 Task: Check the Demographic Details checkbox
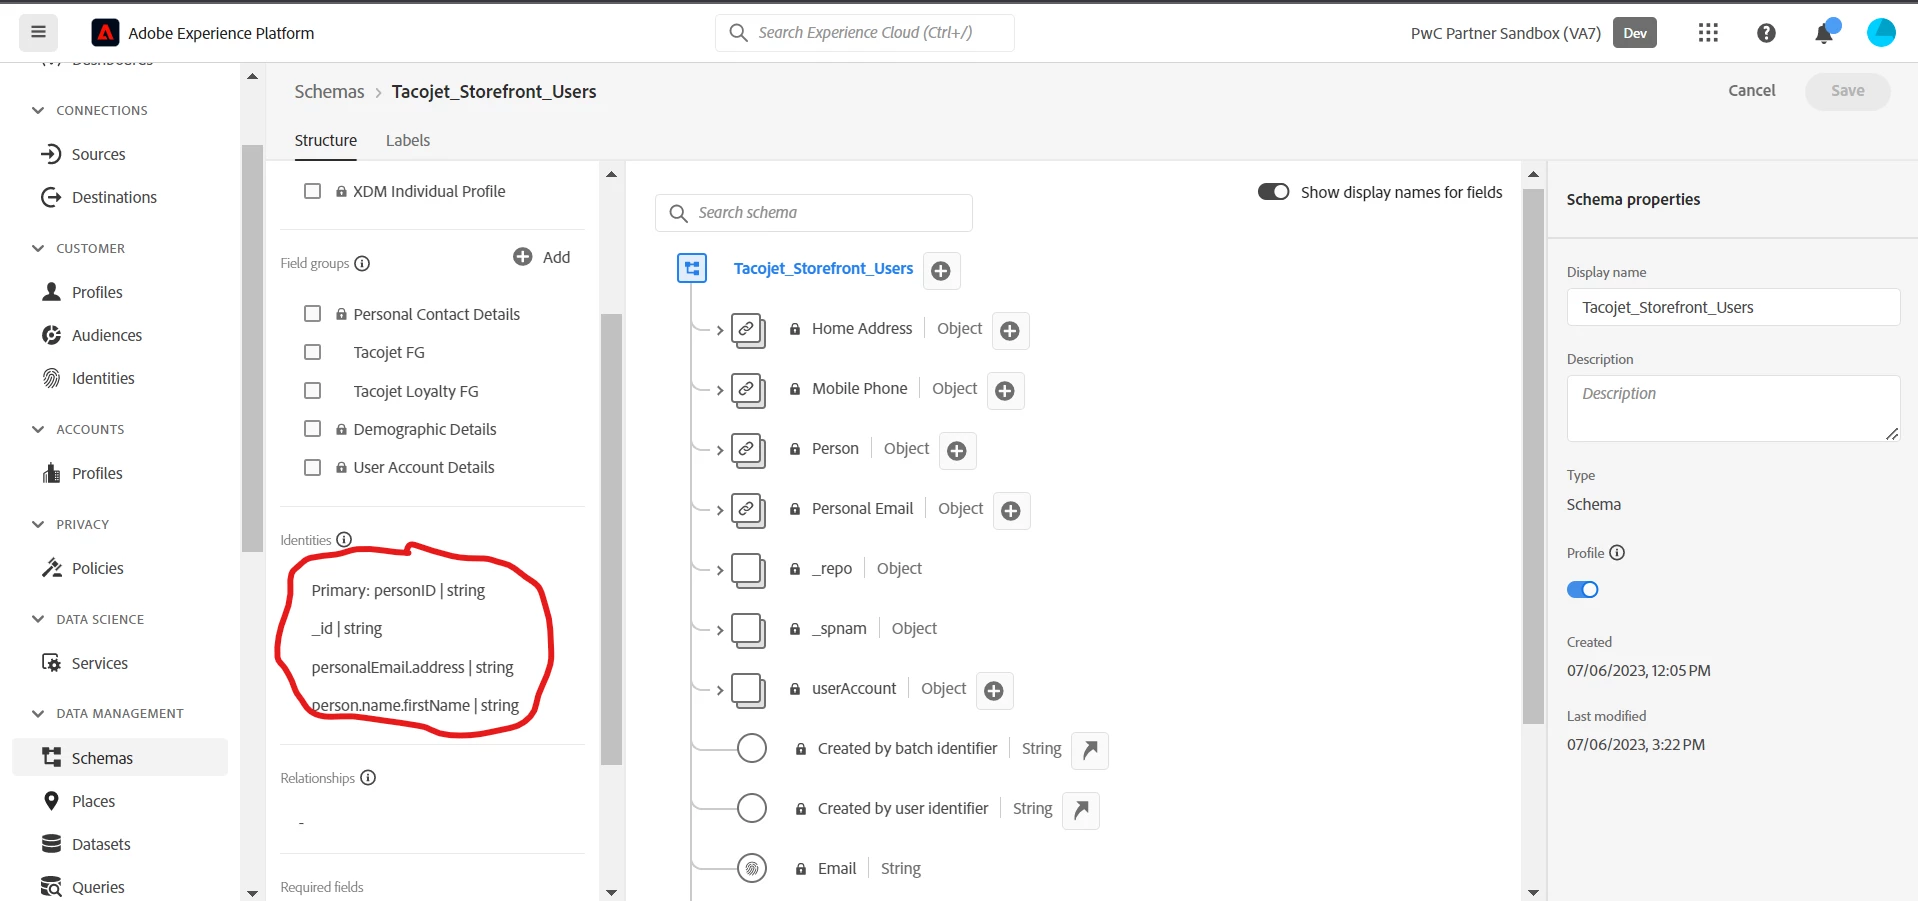coord(313,429)
